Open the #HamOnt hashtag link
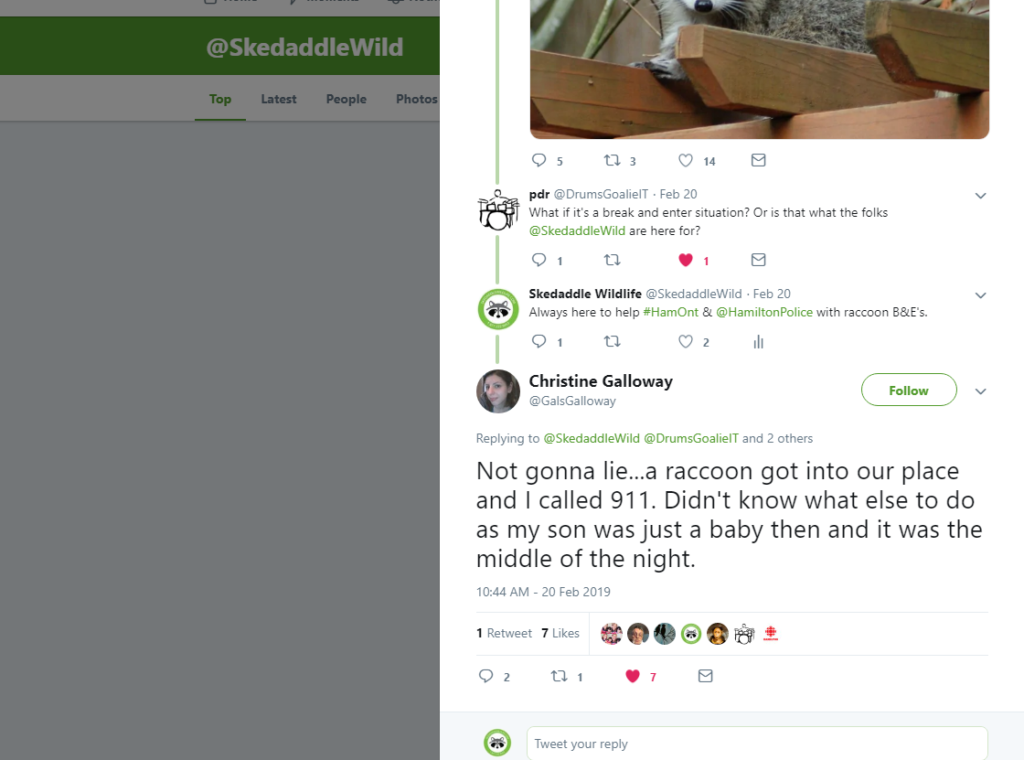Viewport: 1024px width, 760px height. [671, 312]
